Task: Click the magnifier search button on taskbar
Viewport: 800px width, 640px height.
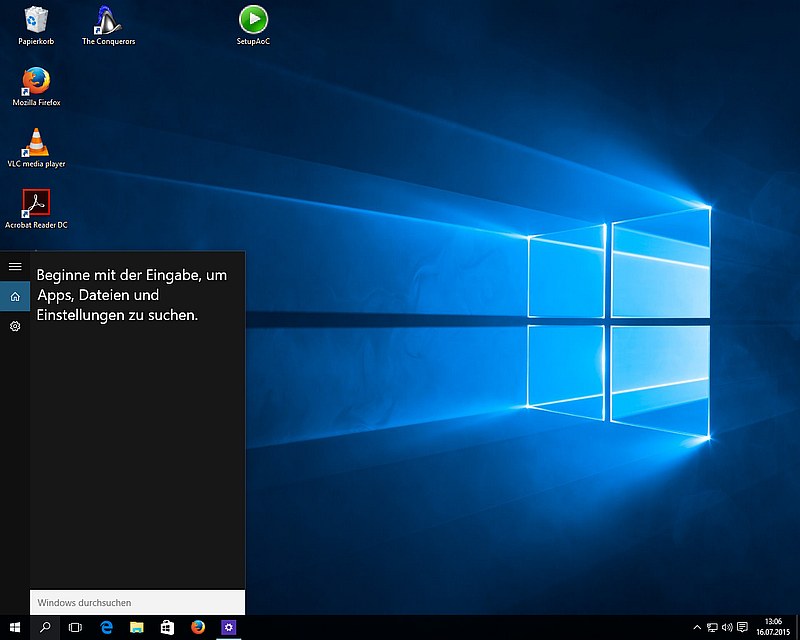Action: click(45, 627)
